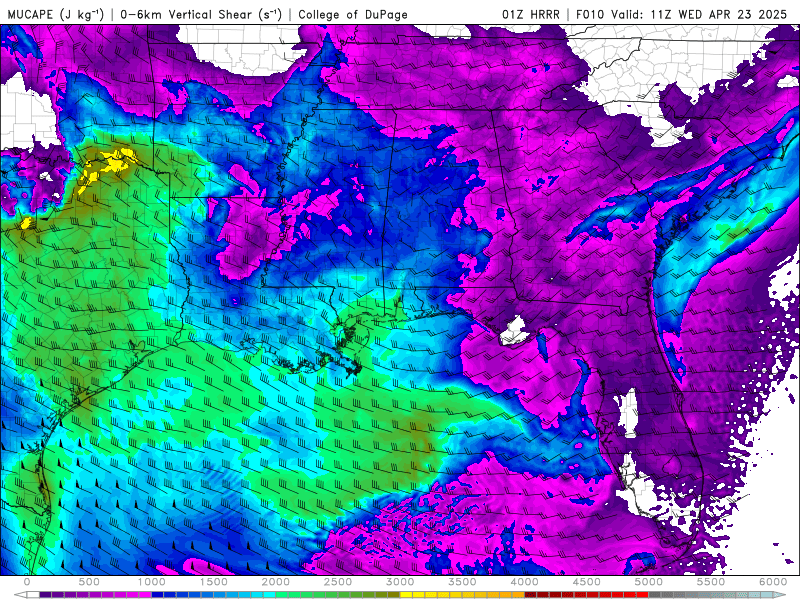Click the dark red swatch below the 4000 label

coord(531,595)
